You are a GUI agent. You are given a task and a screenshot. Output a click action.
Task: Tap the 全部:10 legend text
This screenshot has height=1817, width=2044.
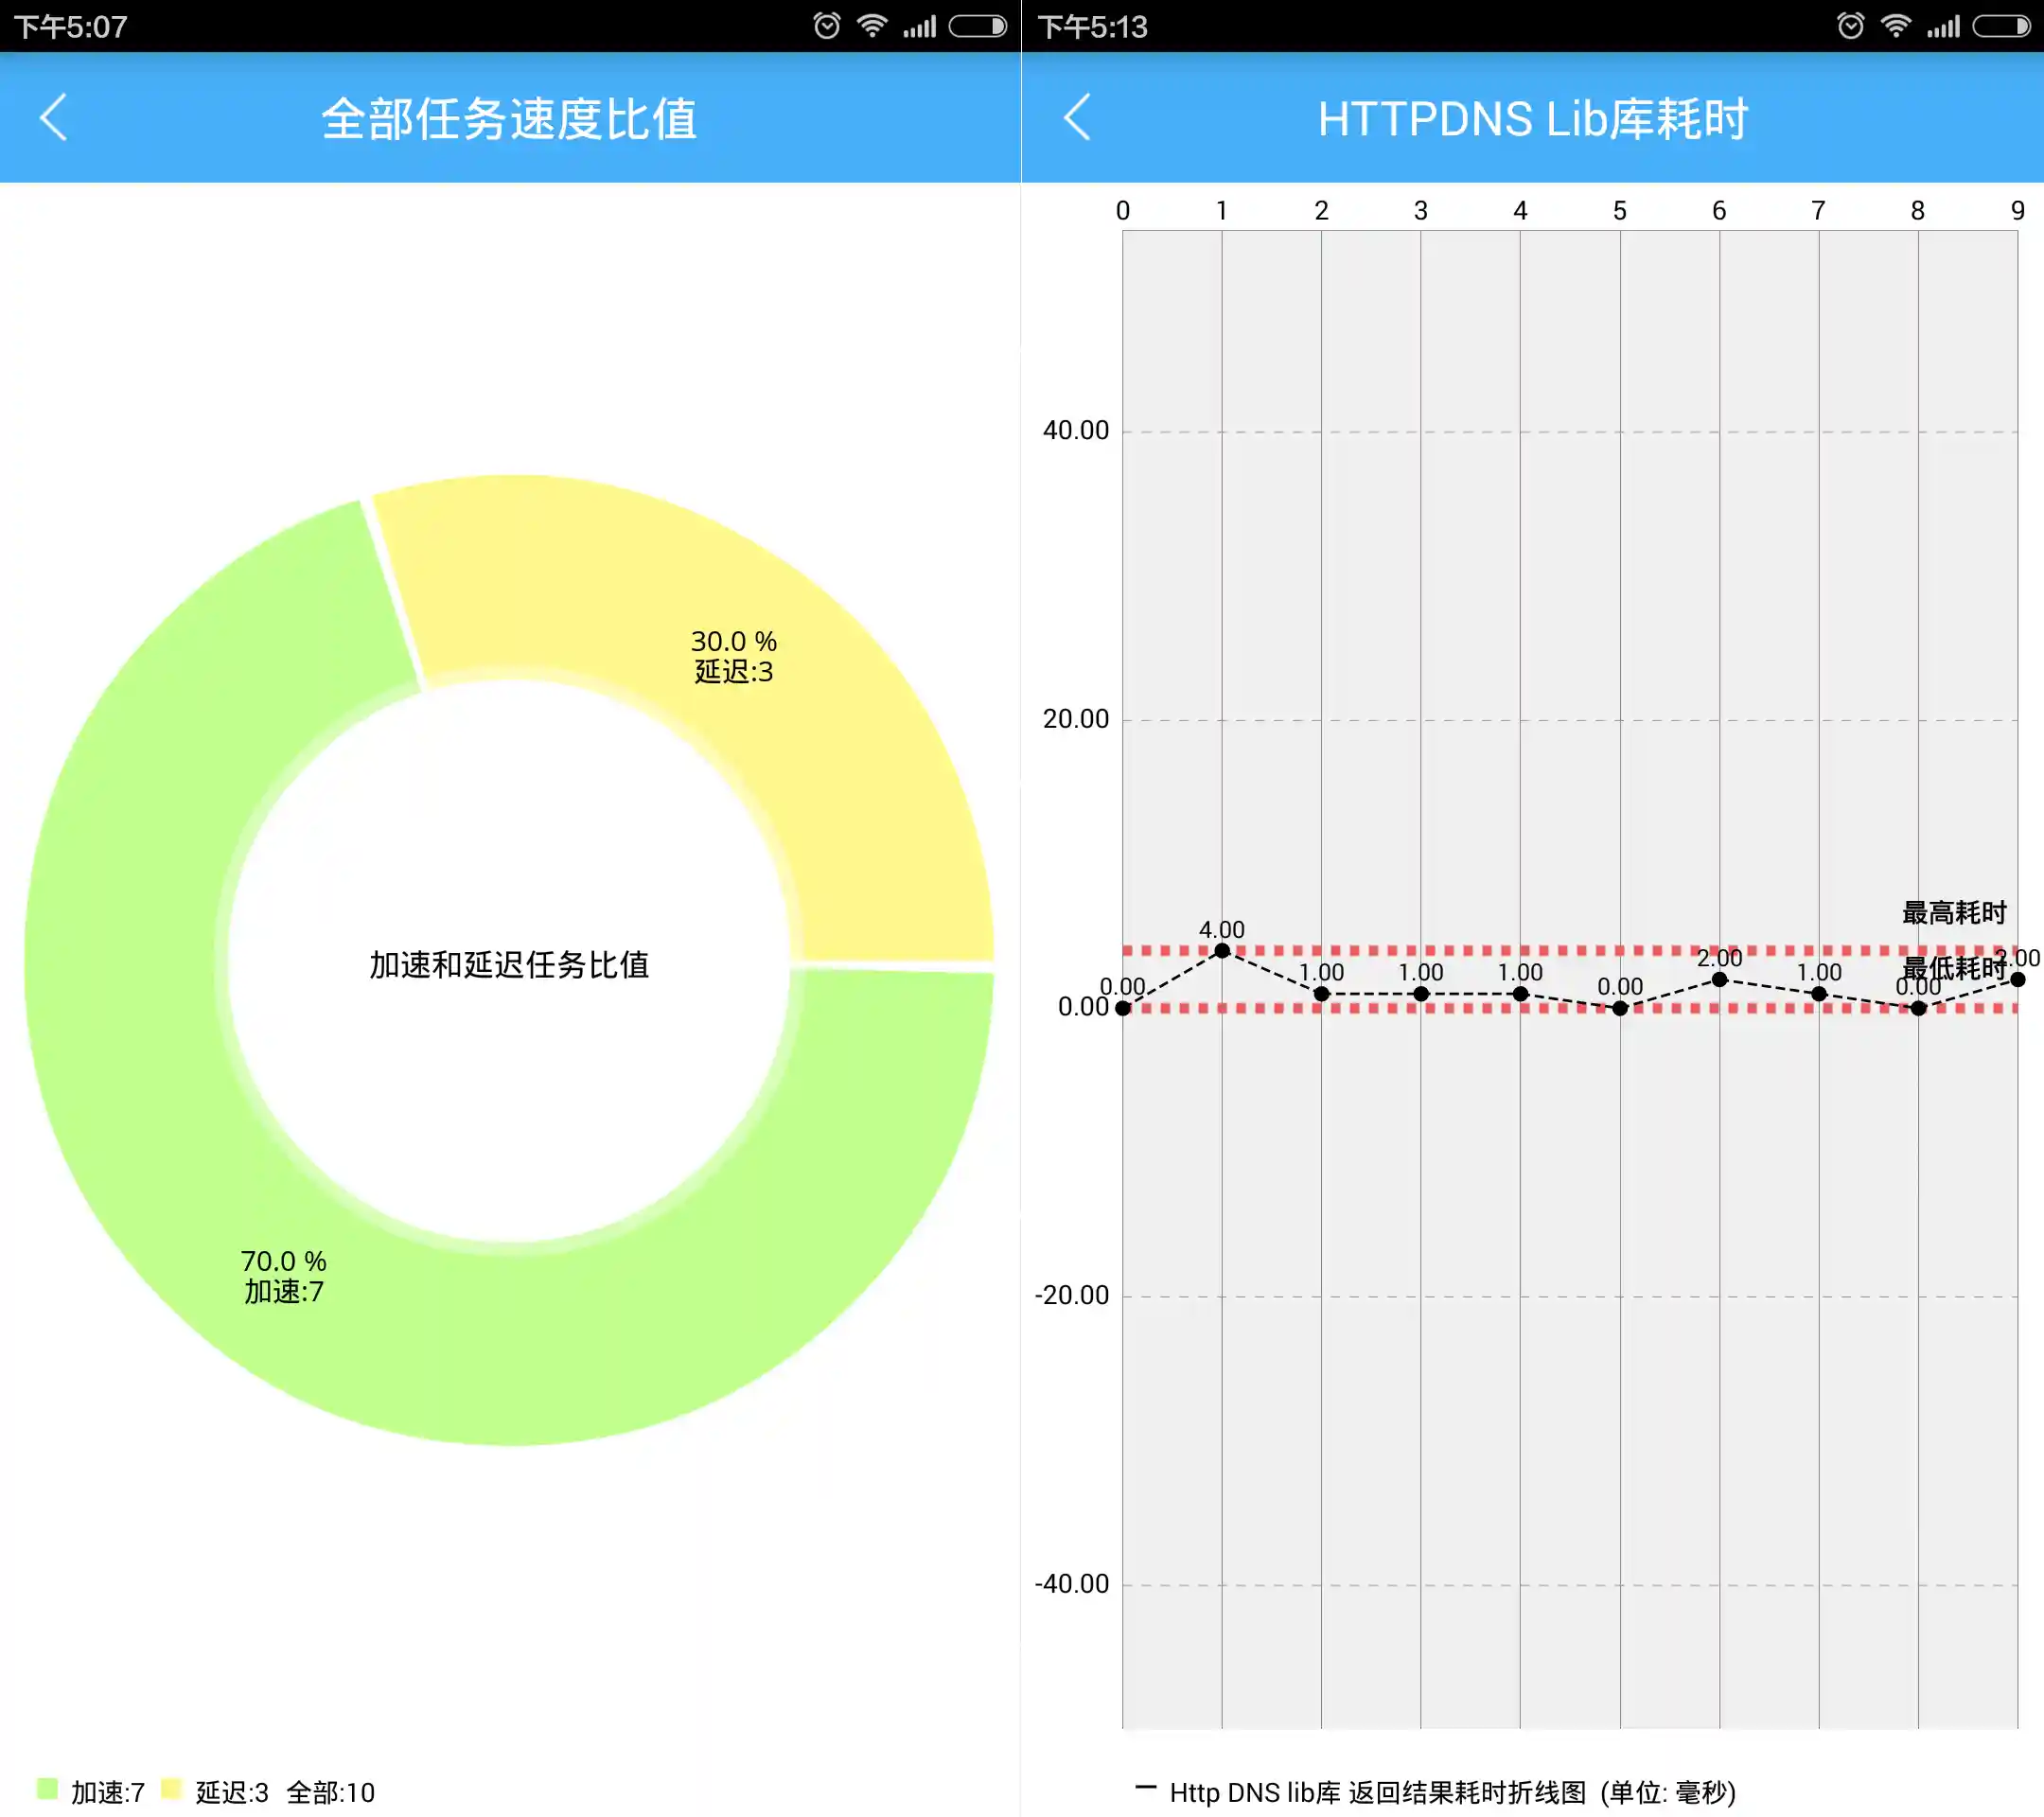[x=330, y=1792]
